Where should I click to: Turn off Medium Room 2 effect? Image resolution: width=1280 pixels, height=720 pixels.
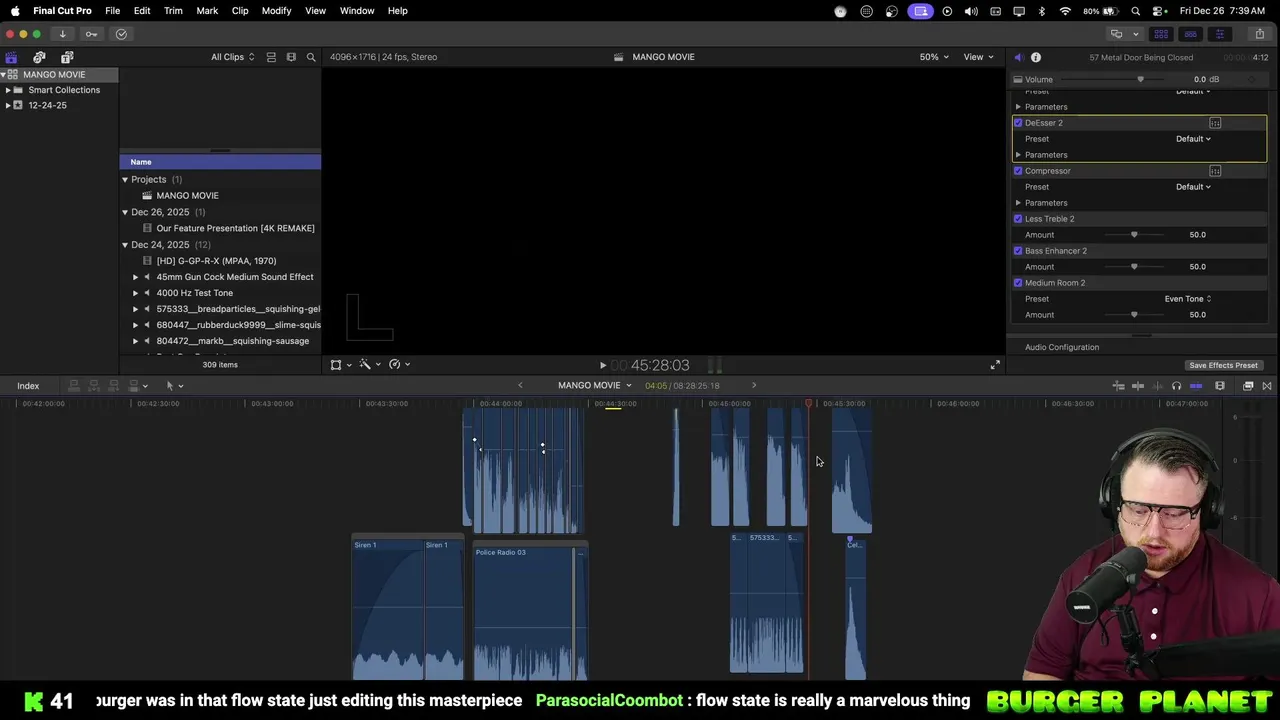click(1018, 283)
